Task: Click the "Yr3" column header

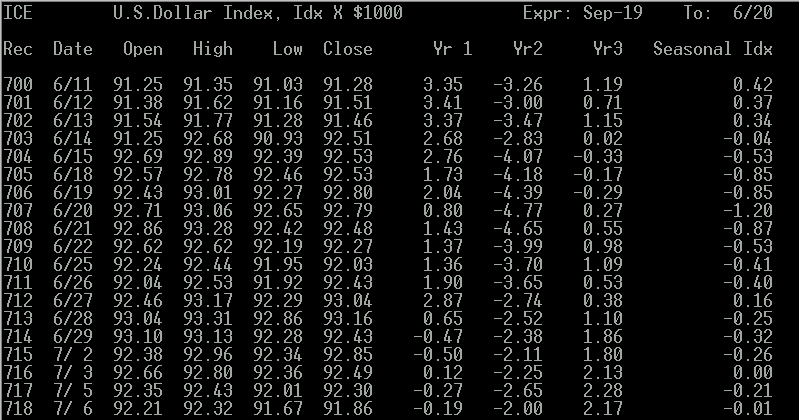Action: (x=607, y=49)
